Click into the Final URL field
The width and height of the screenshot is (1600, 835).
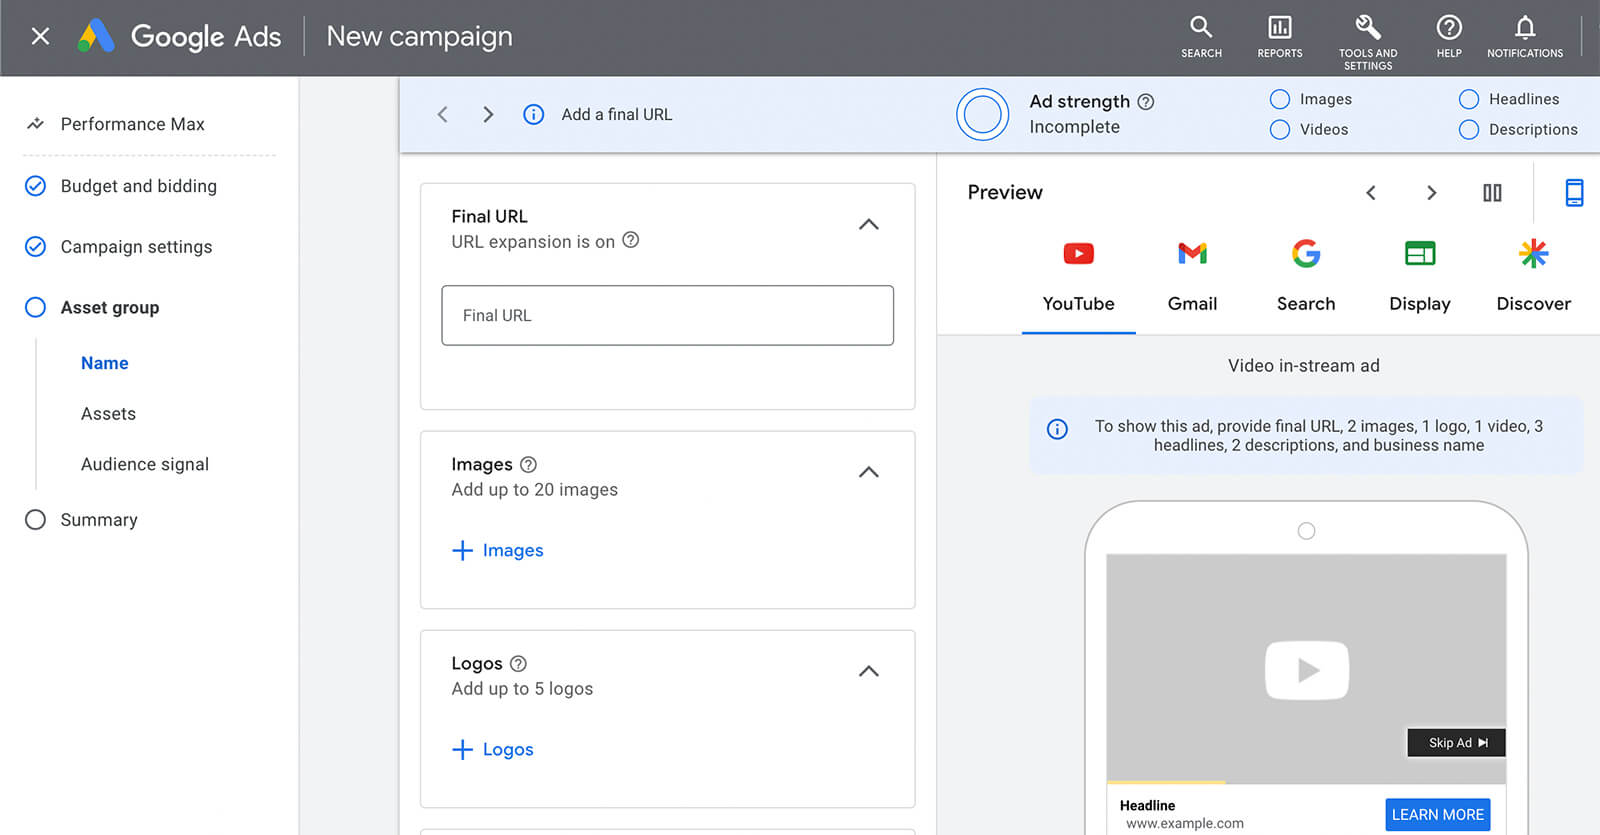pos(667,316)
